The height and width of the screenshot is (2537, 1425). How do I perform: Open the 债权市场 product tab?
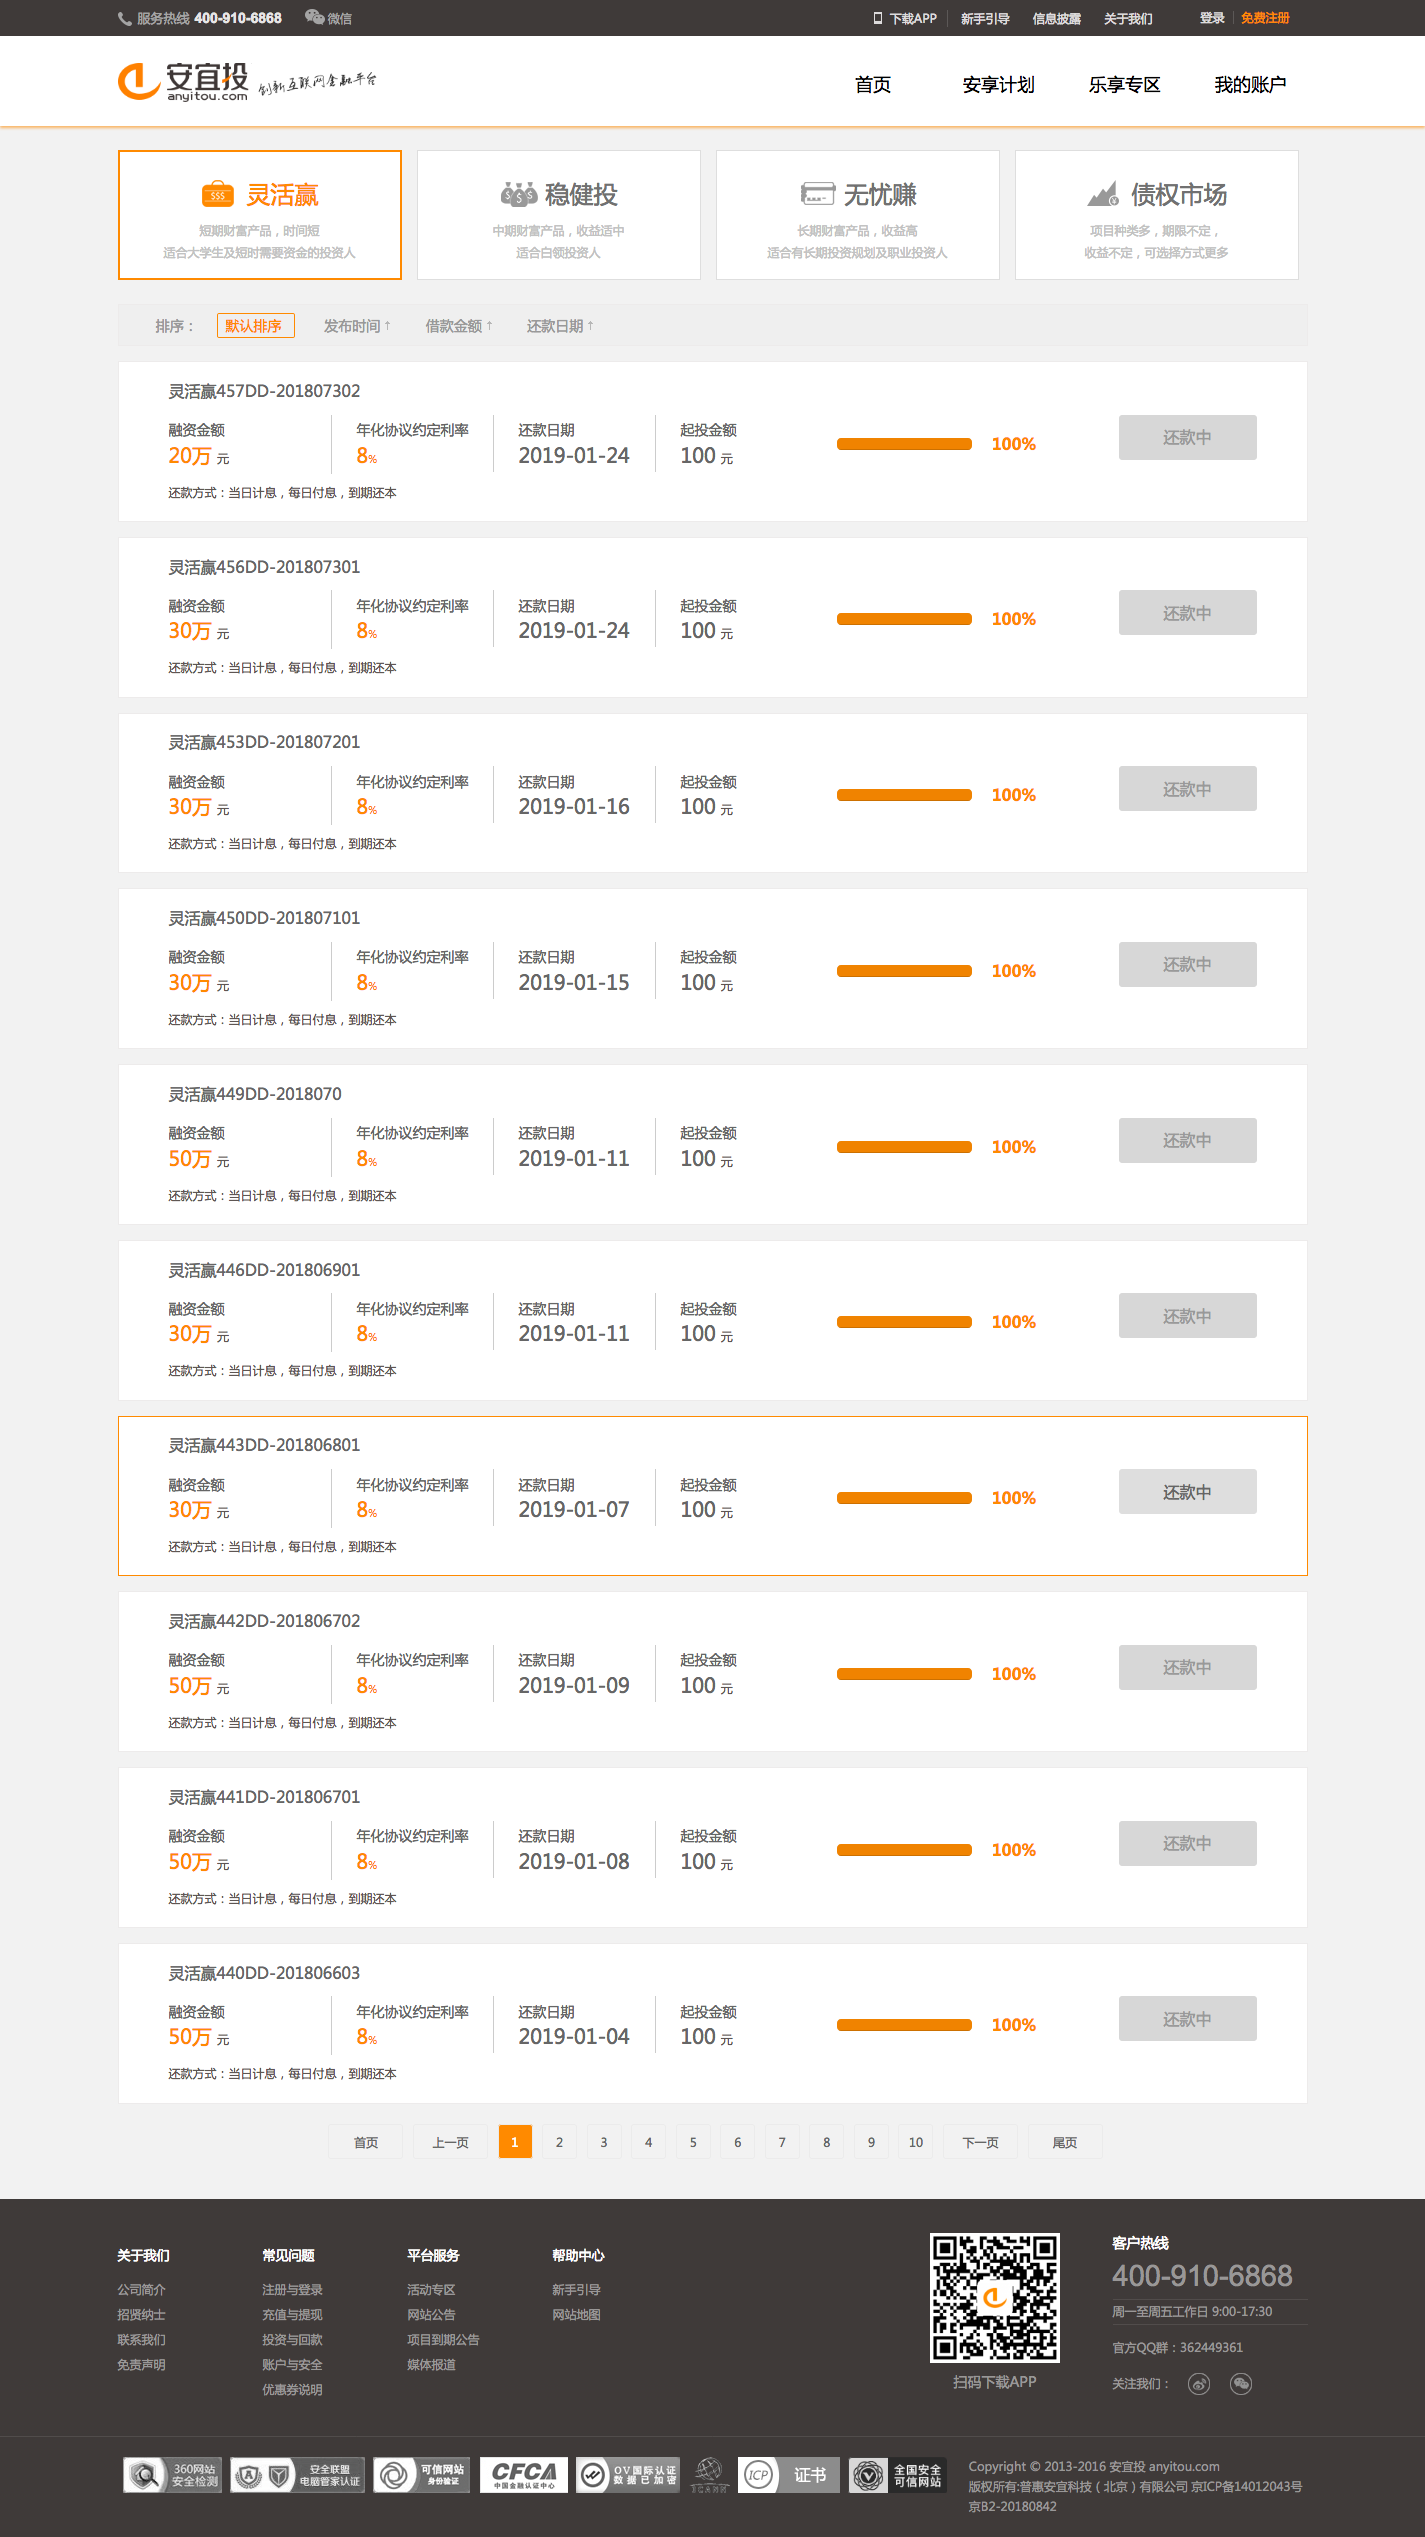tap(1156, 215)
